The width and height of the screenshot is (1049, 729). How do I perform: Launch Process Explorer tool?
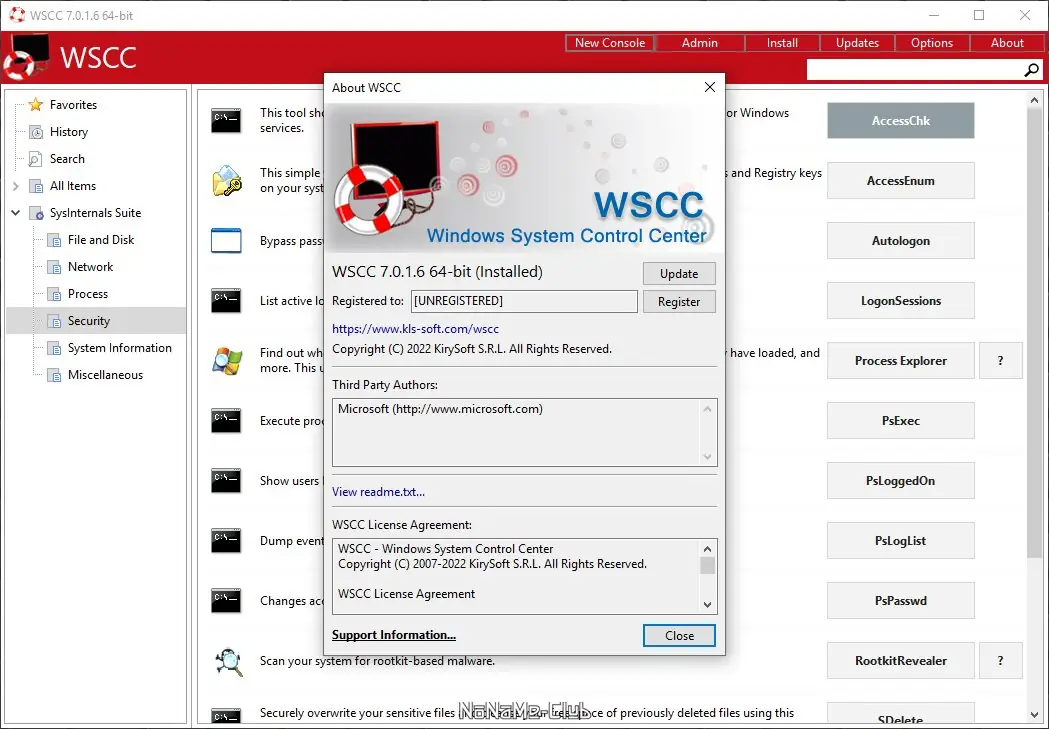click(900, 360)
